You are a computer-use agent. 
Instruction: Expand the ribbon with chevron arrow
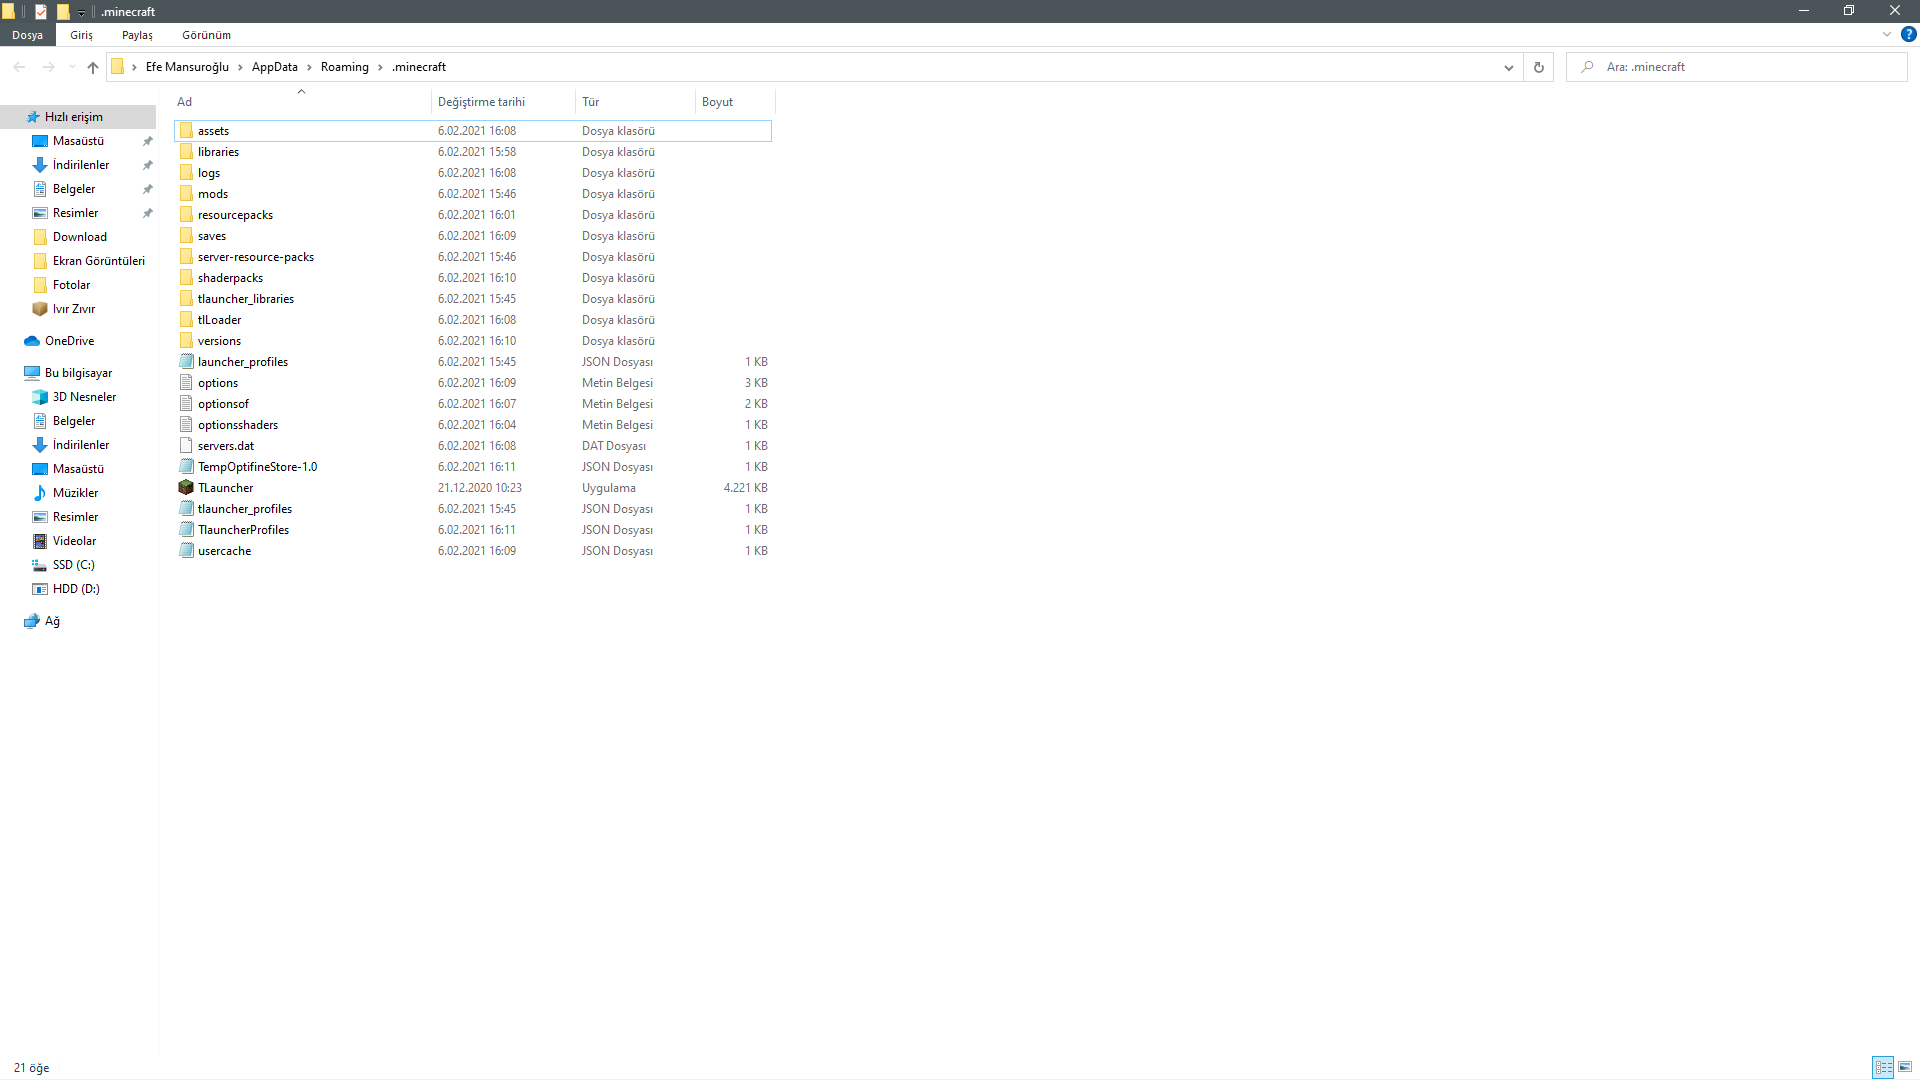click(x=1887, y=34)
